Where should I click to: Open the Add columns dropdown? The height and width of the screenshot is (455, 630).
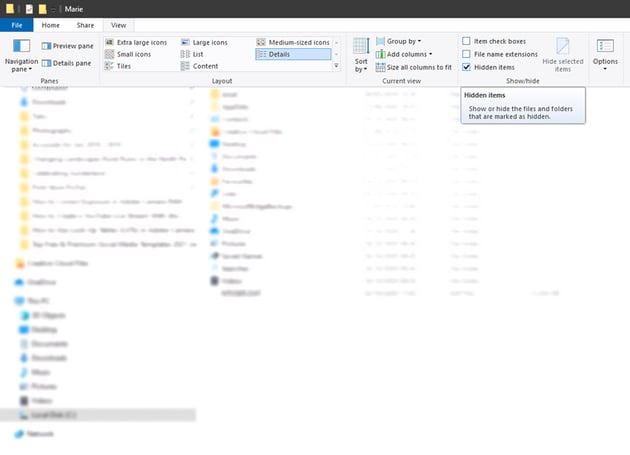(404, 54)
